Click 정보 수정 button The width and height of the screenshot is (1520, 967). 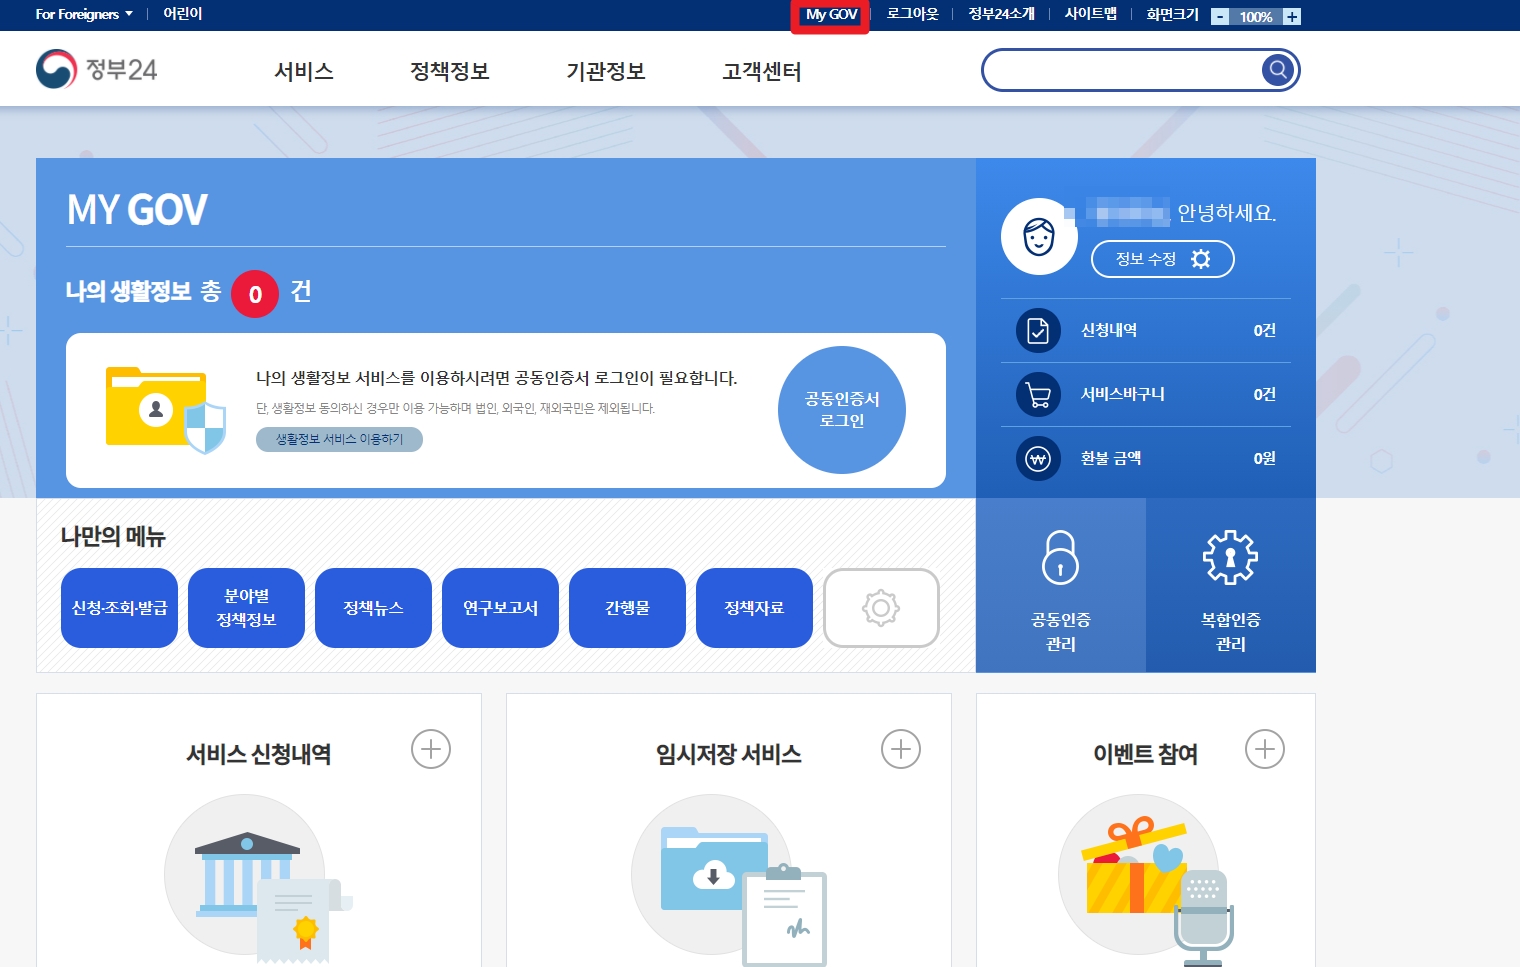pos(1163,259)
